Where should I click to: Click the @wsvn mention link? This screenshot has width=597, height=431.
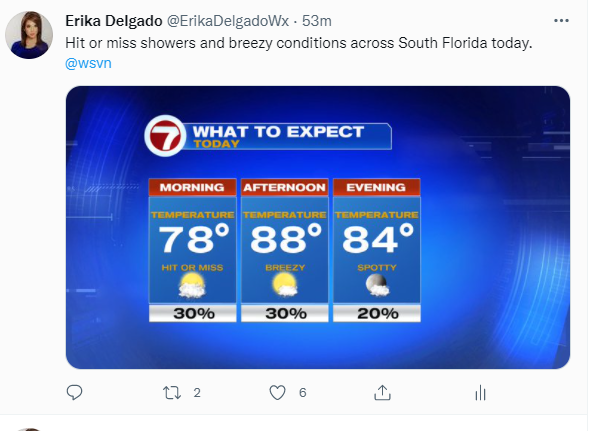pos(88,63)
